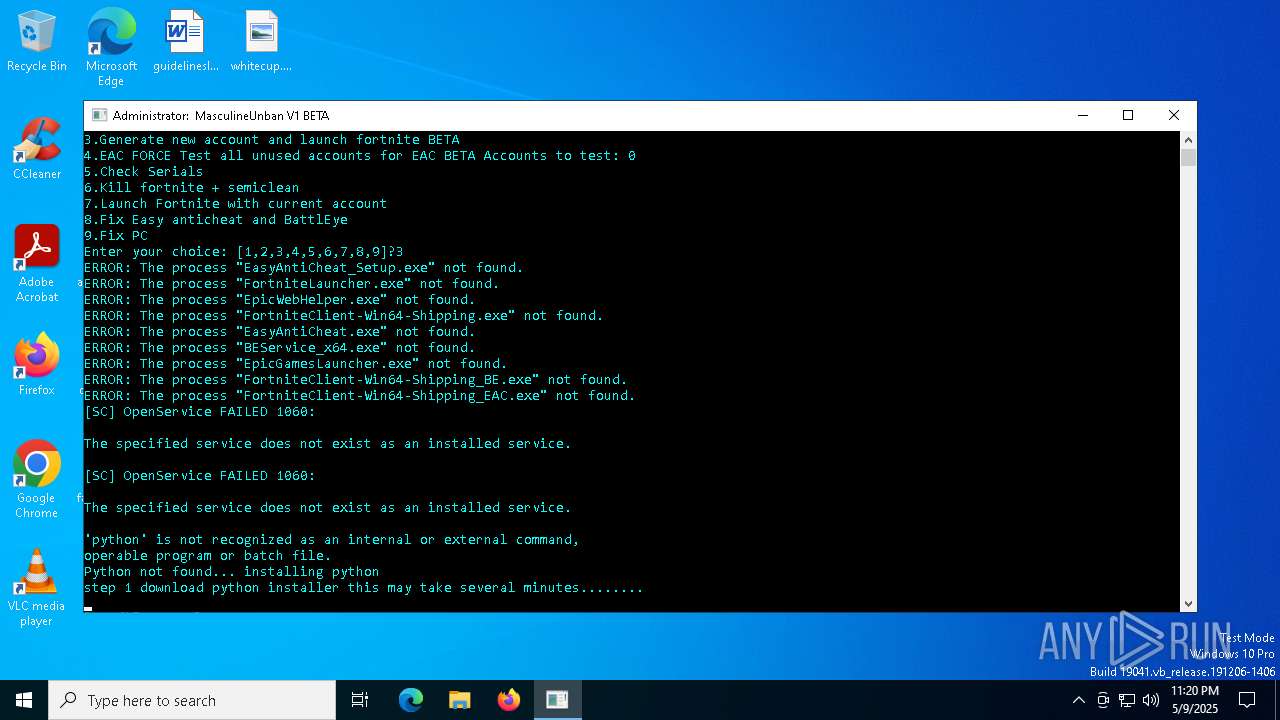
Task: Click line '3.Generate new account and launch fortnite BETA'
Action: click(x=272, y=140)
